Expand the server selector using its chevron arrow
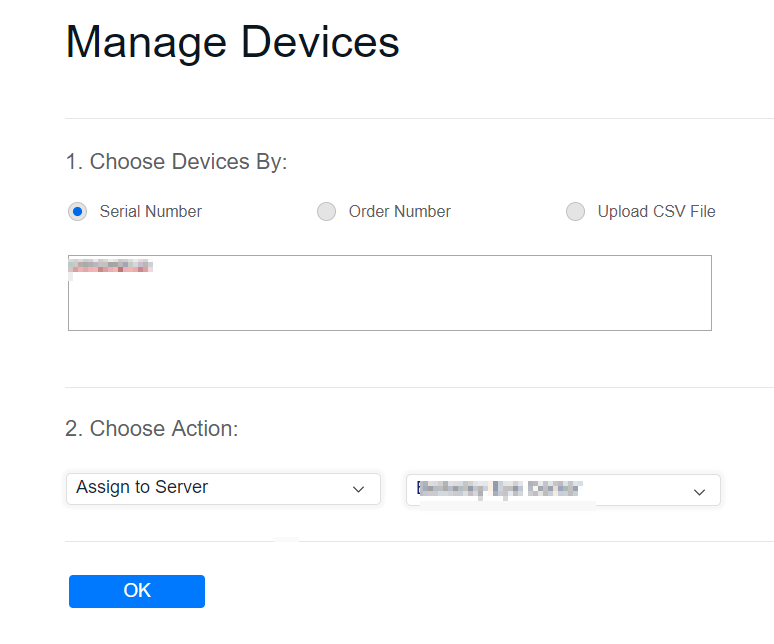The image size is (774, 644). tap(699, 491)
